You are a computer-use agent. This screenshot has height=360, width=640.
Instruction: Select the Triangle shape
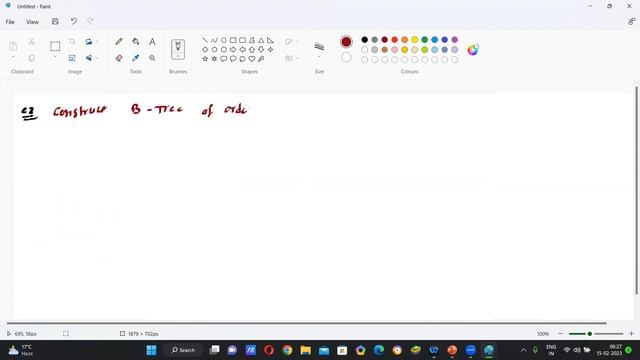point(261,40)
